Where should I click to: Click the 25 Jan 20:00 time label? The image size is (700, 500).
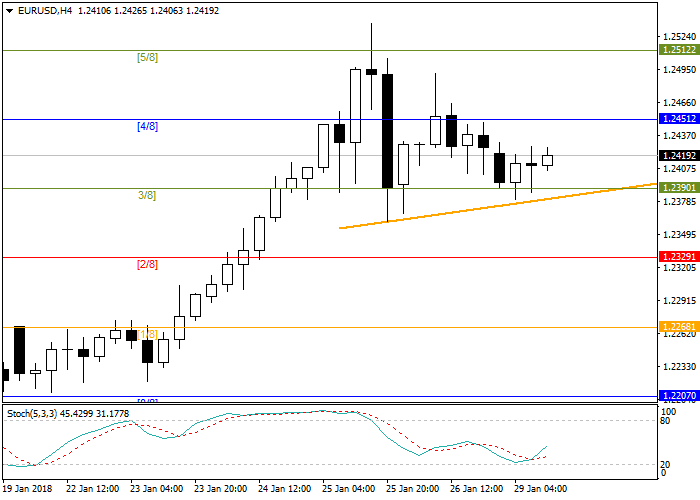(x=411, y=489)
